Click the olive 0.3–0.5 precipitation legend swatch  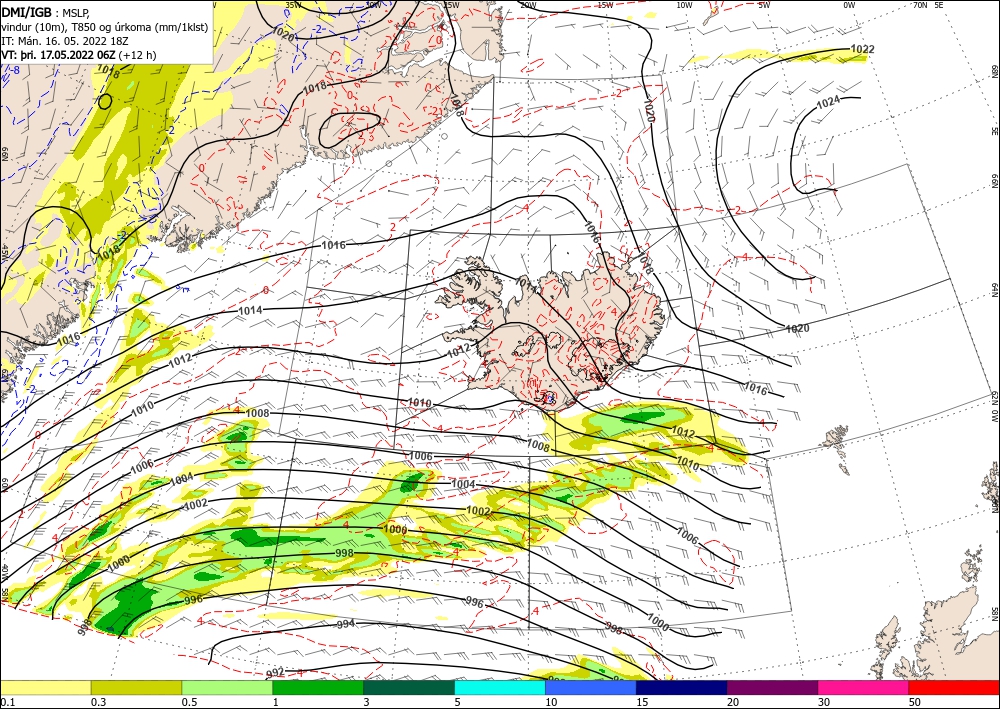tap(136, 687)
